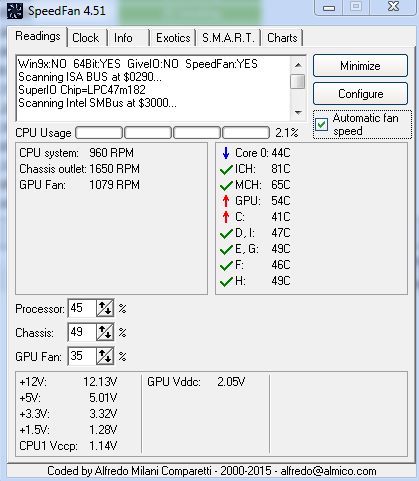Click the 'SuperIO Chip=LPC47m182' log line
The image size is (419, 481).
click(x=82, y=90)
